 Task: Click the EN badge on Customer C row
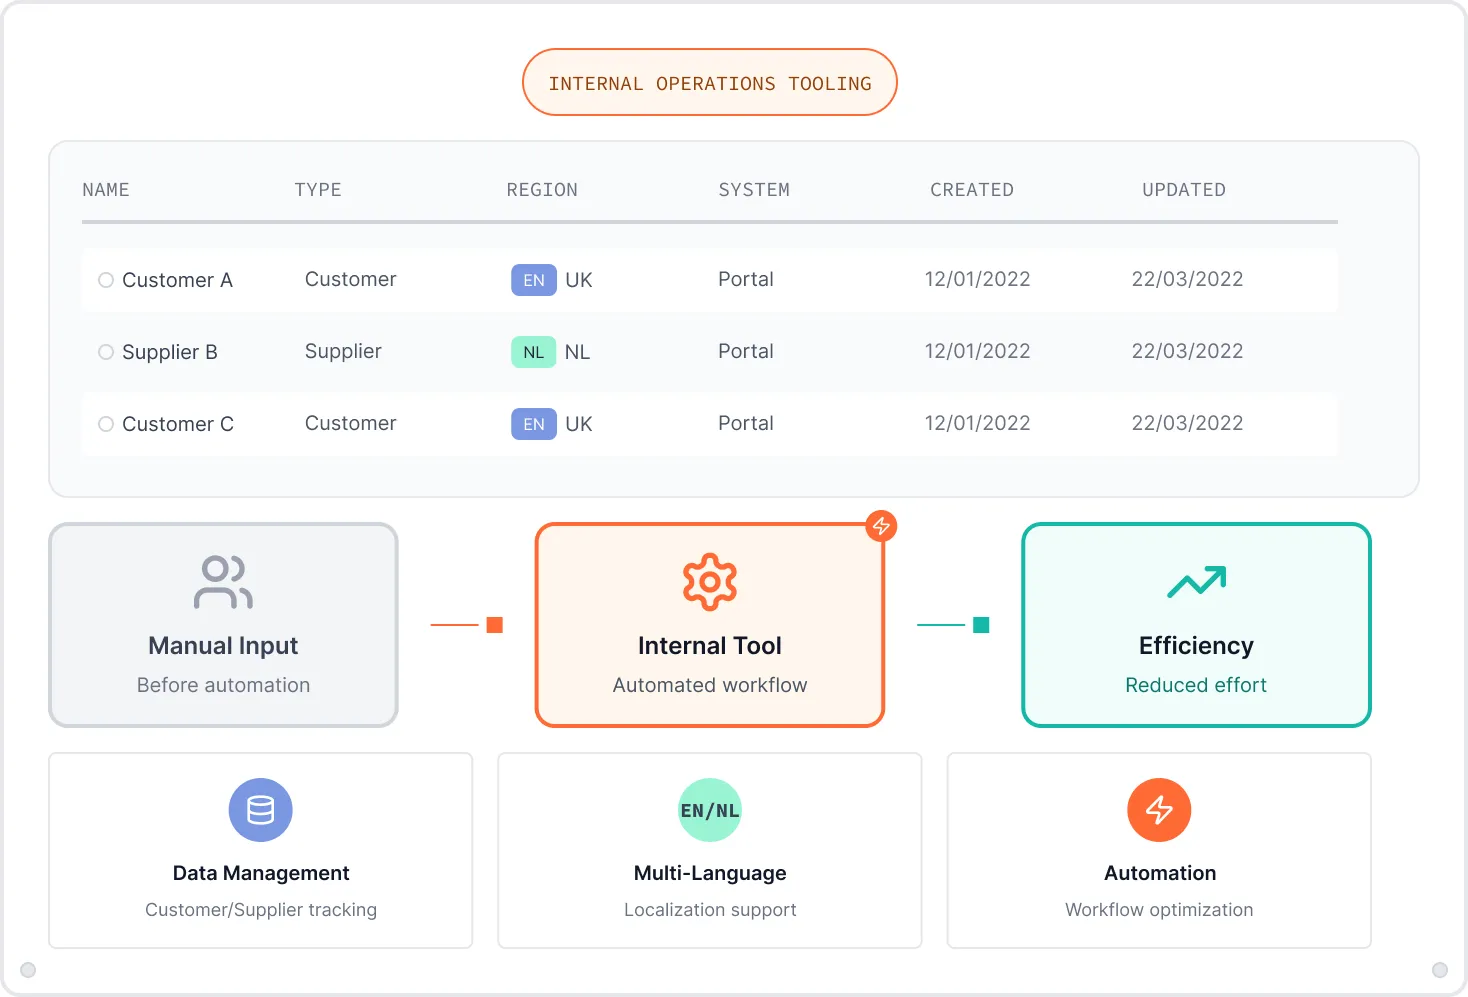[x=533, y=424]
